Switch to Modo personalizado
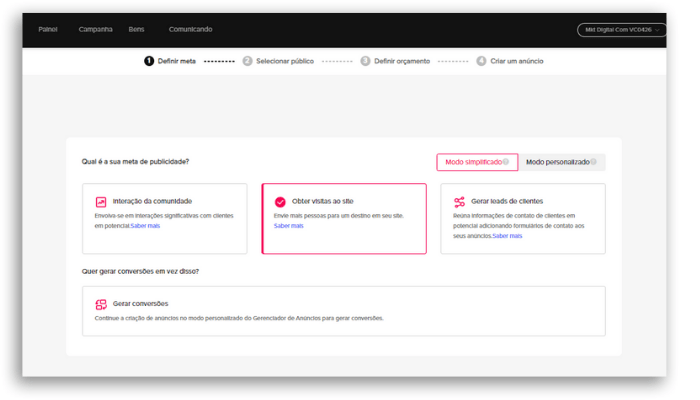700x400 pixels. (x=562, y=162)
